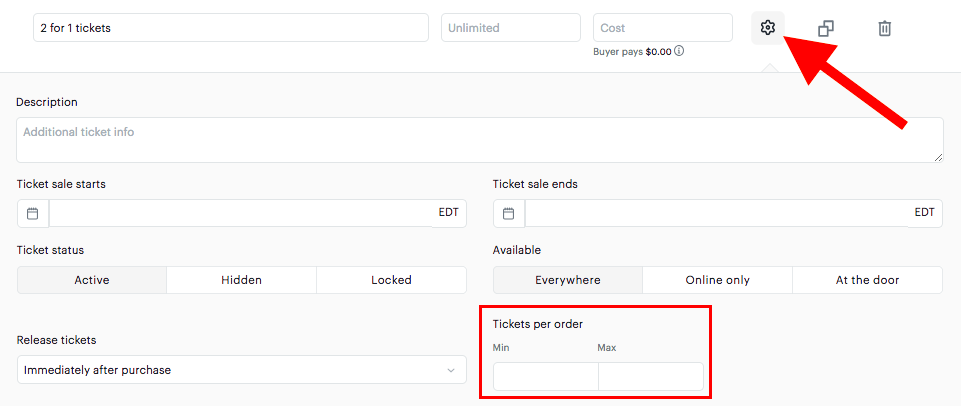Click EDT label on sale starts field
Screen dimensions: 961x406
coord(449,213)
